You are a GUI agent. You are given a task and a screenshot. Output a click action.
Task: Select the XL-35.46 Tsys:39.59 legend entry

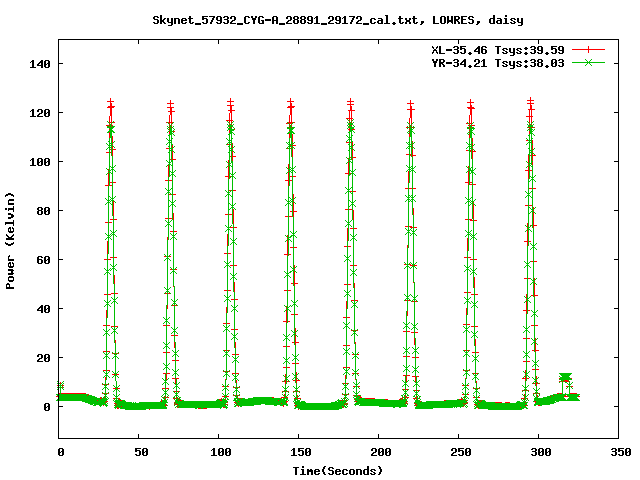pyautogui.click(x=498, y=50)
